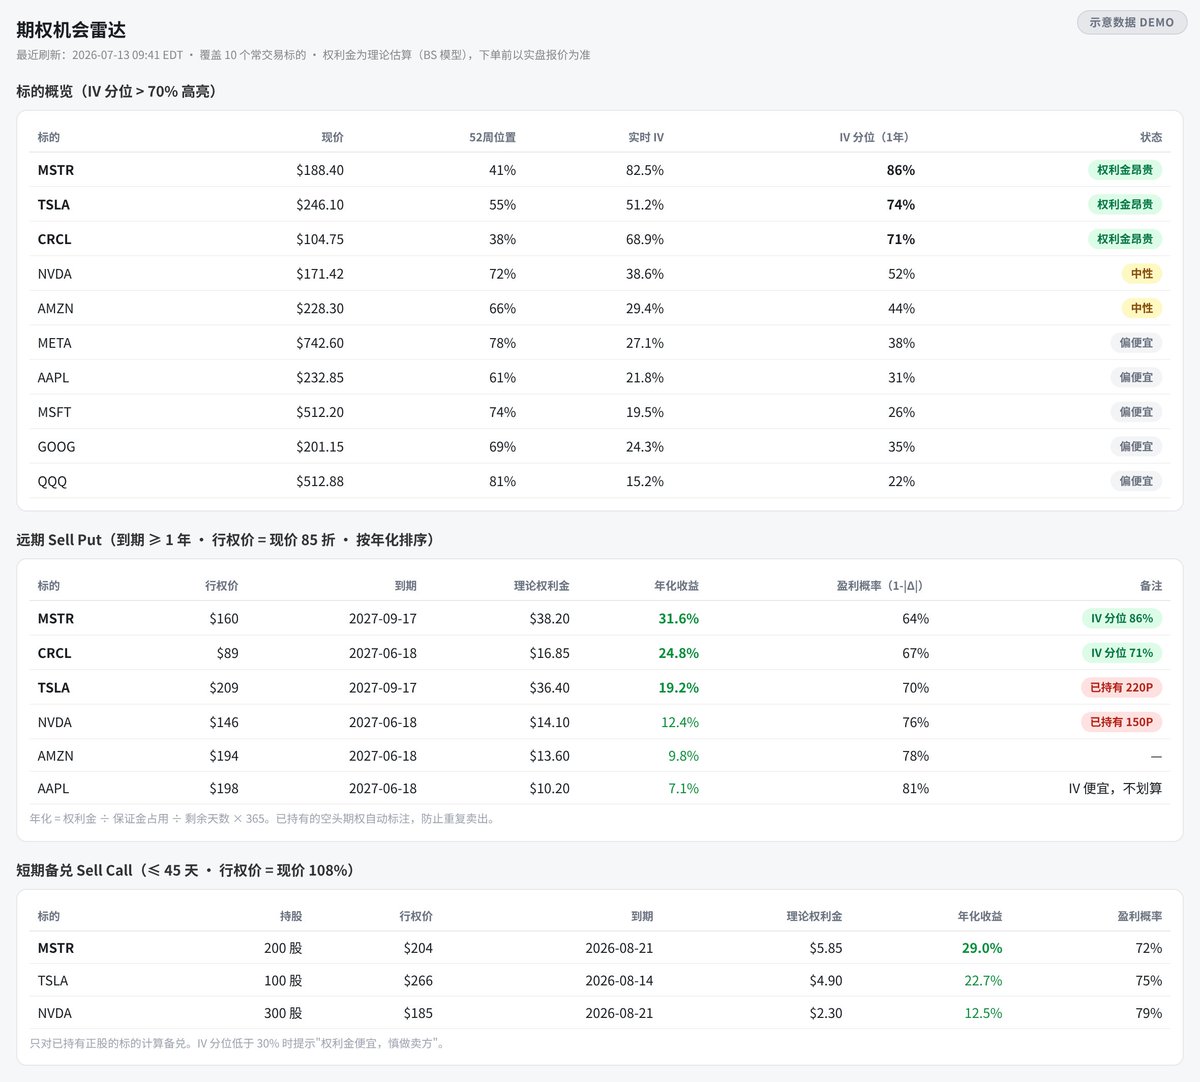Click the 盈利概率 header in Sell Call table
The image size is (1200, 1082).
point(1139,916)
